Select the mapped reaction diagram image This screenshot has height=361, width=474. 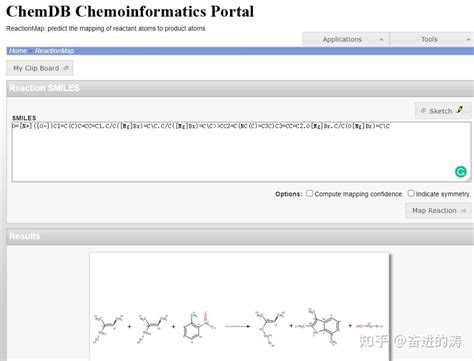tap(239, 307)
